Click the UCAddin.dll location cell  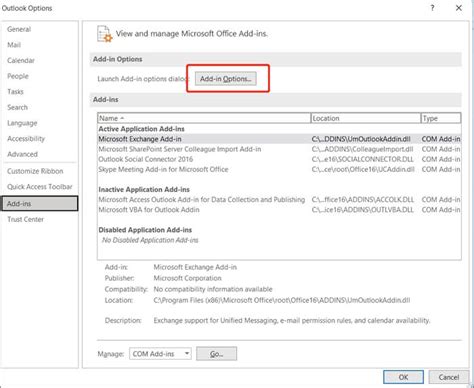(x=363, y=169)
